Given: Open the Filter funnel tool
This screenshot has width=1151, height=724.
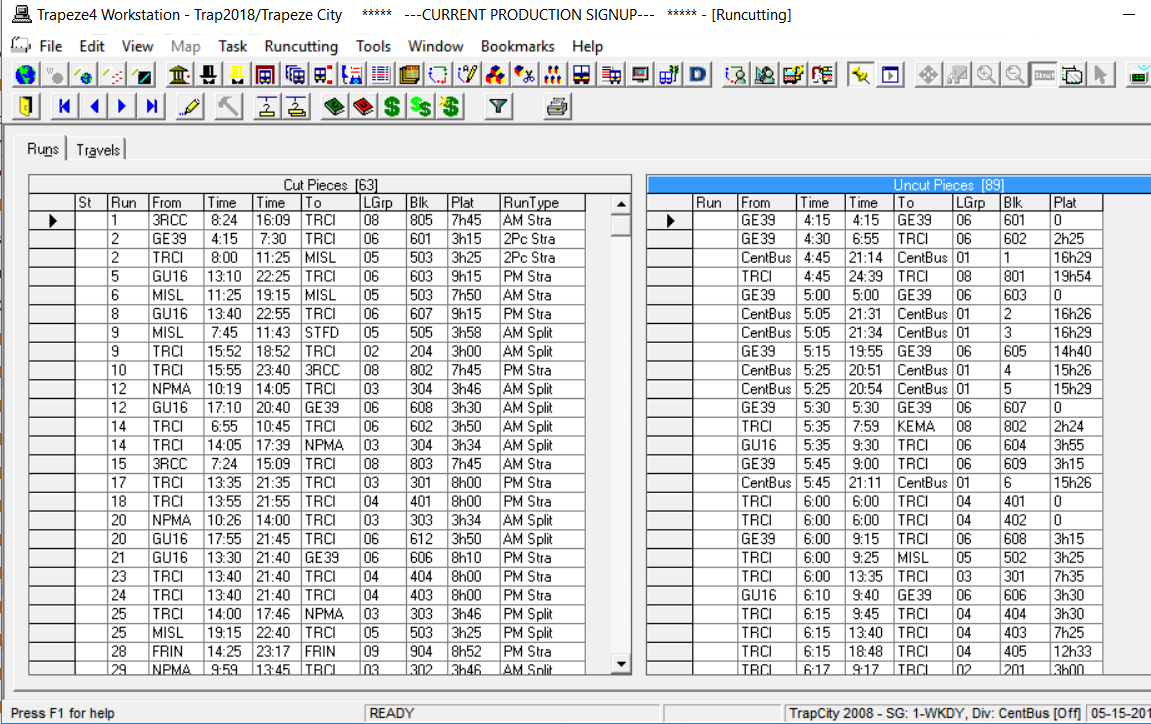Looking at the screenshot, I should (499, 106).
